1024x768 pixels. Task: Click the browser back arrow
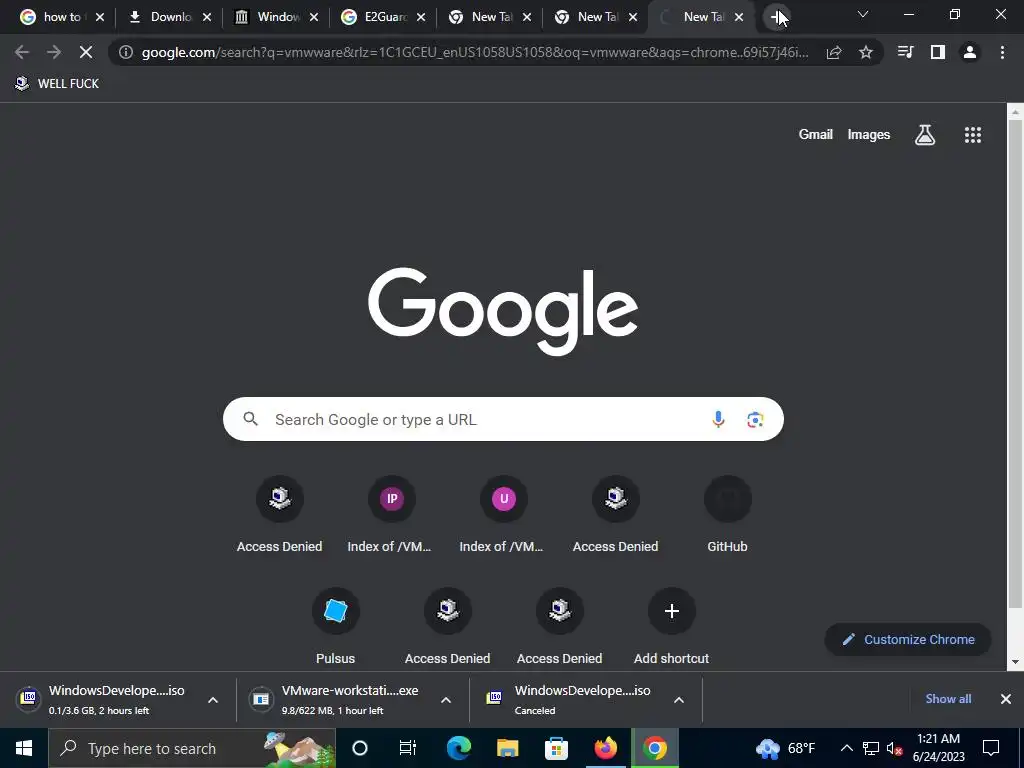click(x=22, y=52)
